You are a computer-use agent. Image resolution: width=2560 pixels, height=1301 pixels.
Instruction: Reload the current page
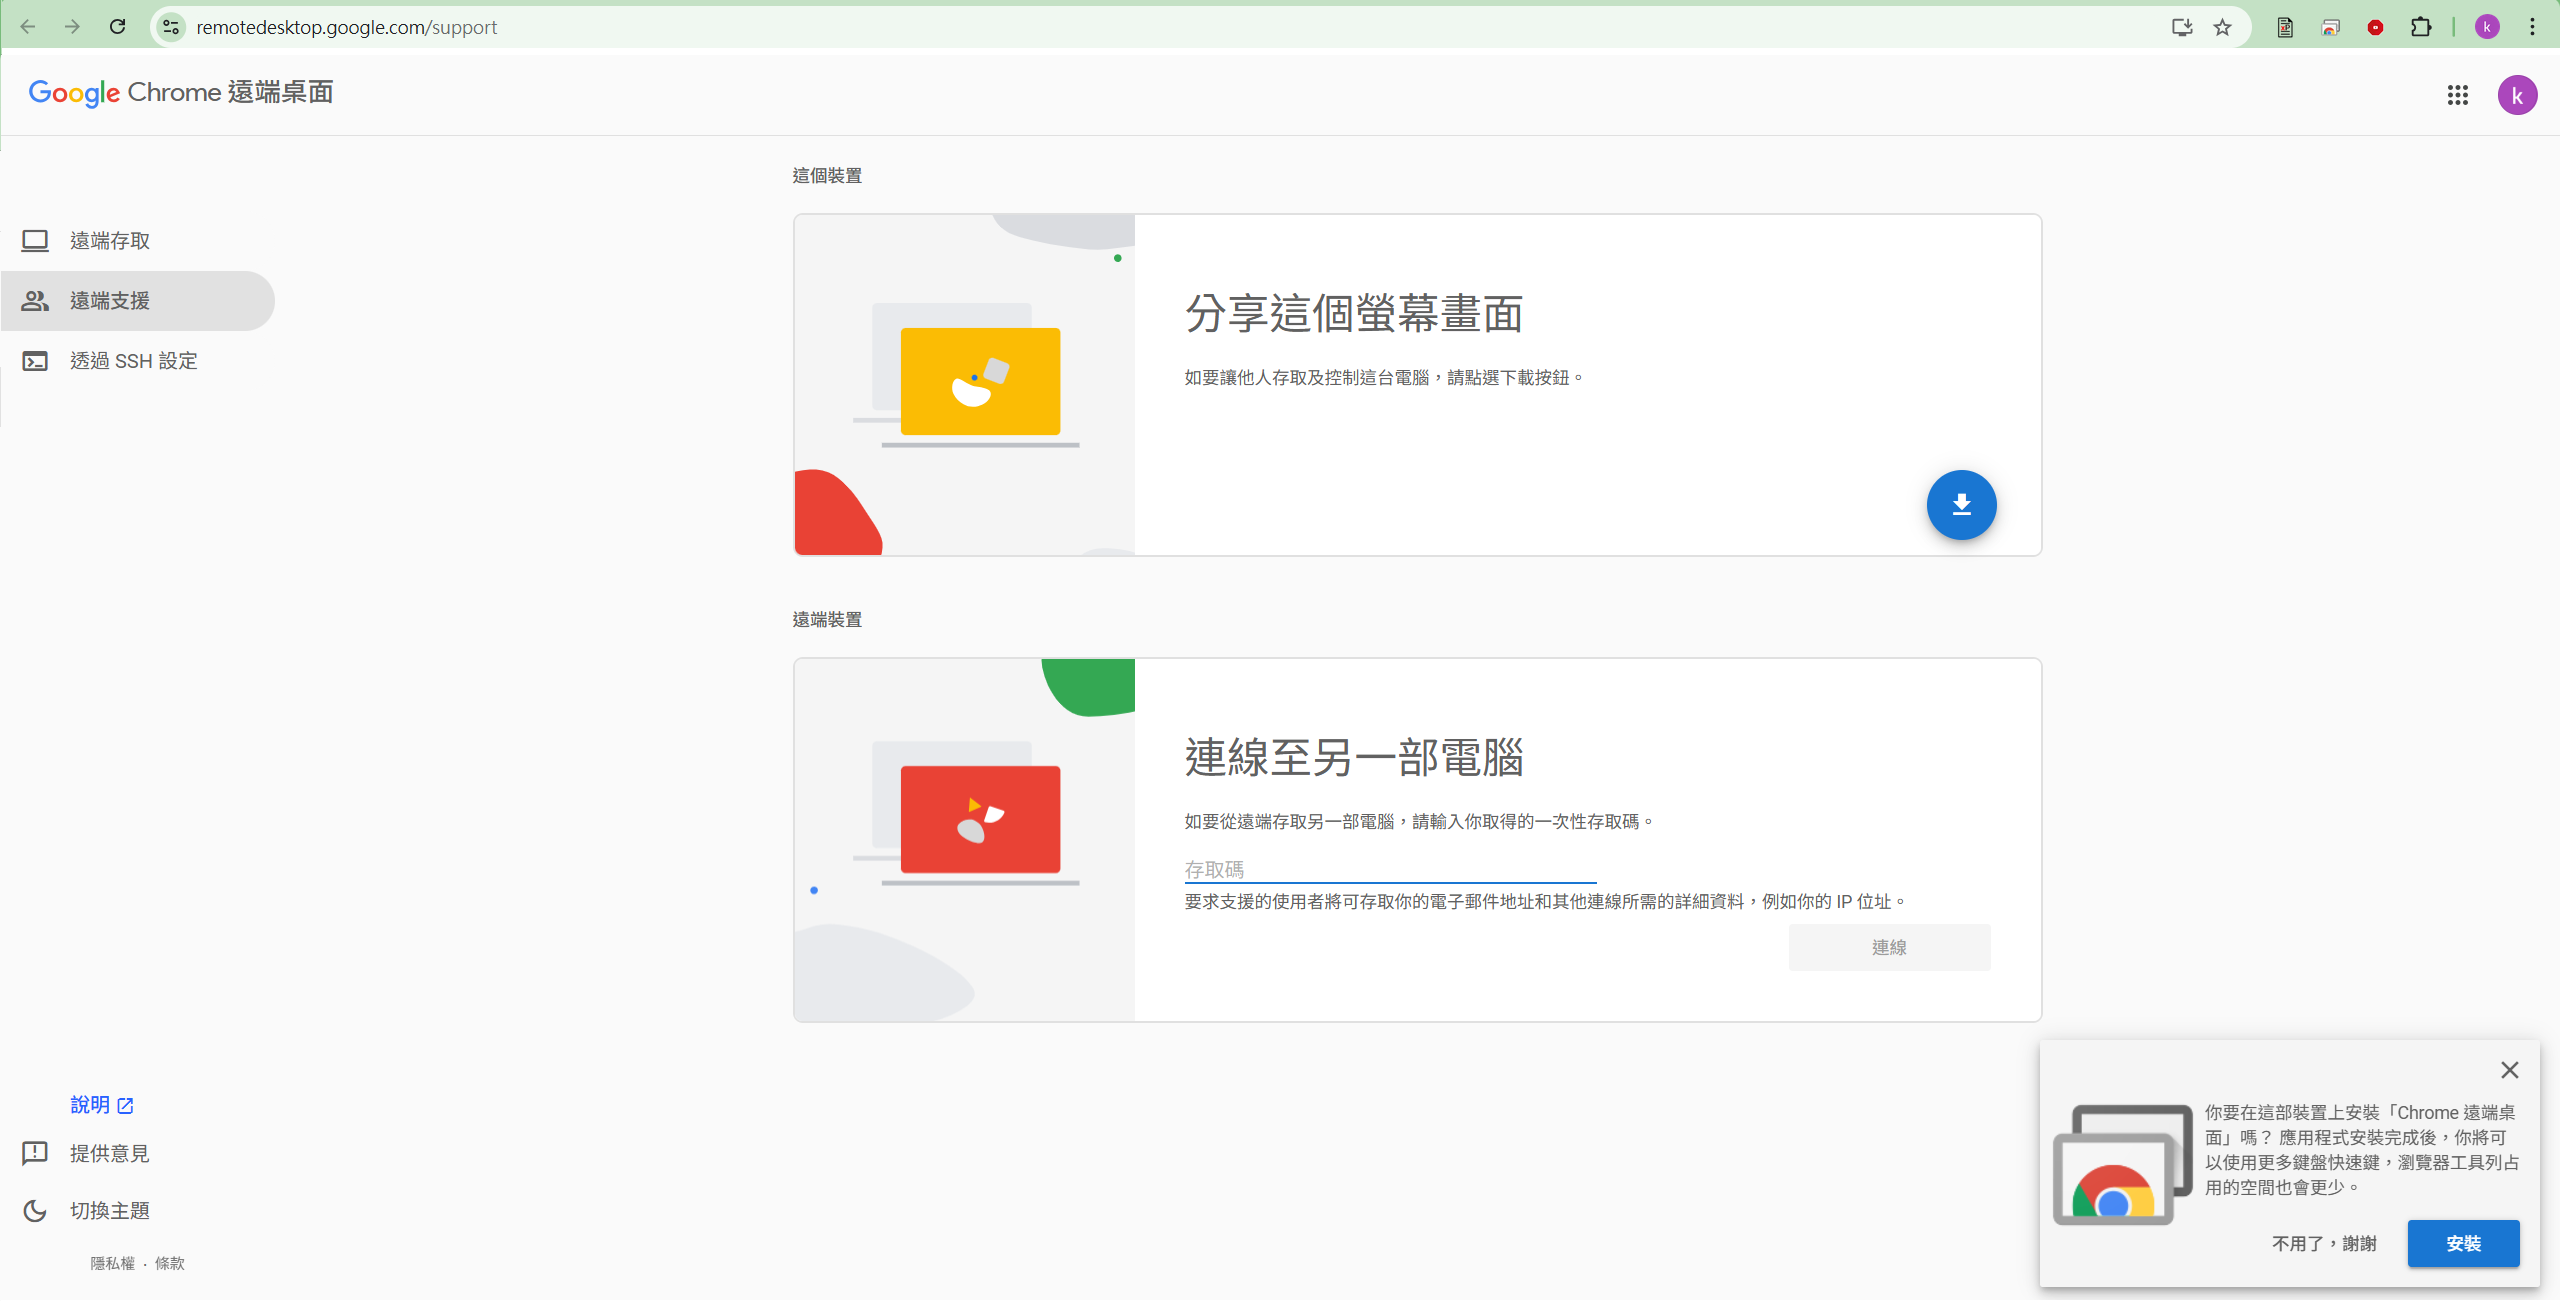(118, 27)
